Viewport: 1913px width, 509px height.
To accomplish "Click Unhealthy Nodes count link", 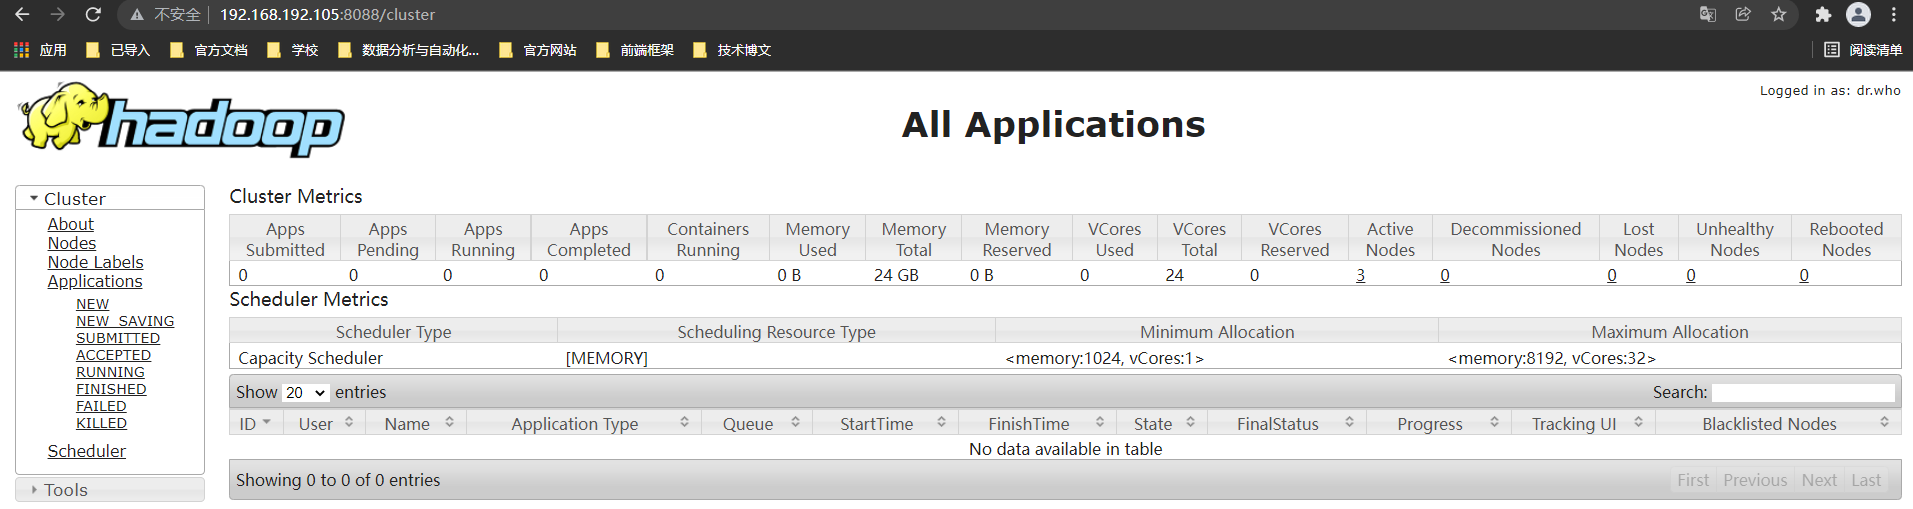I will (x=1691, y=275).
